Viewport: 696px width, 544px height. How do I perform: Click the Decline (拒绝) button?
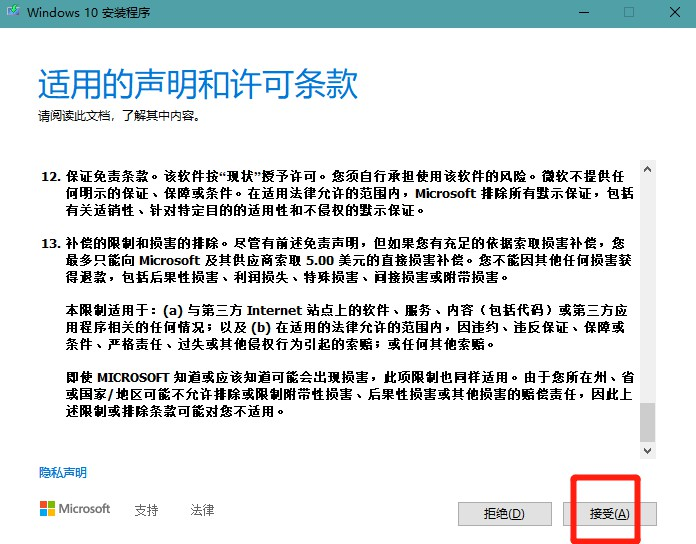point(505,514)
